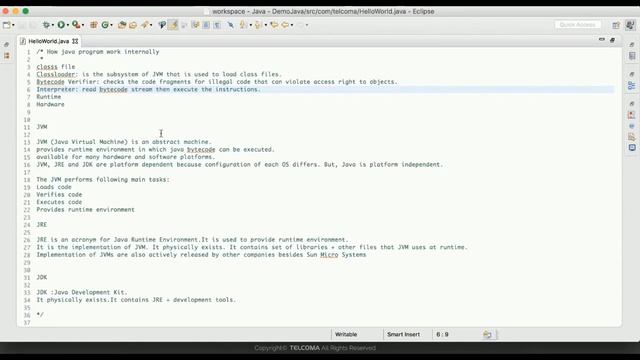Minimize the editor area
The width and height of the screenshot is (640, 360).
pos(602,40)
